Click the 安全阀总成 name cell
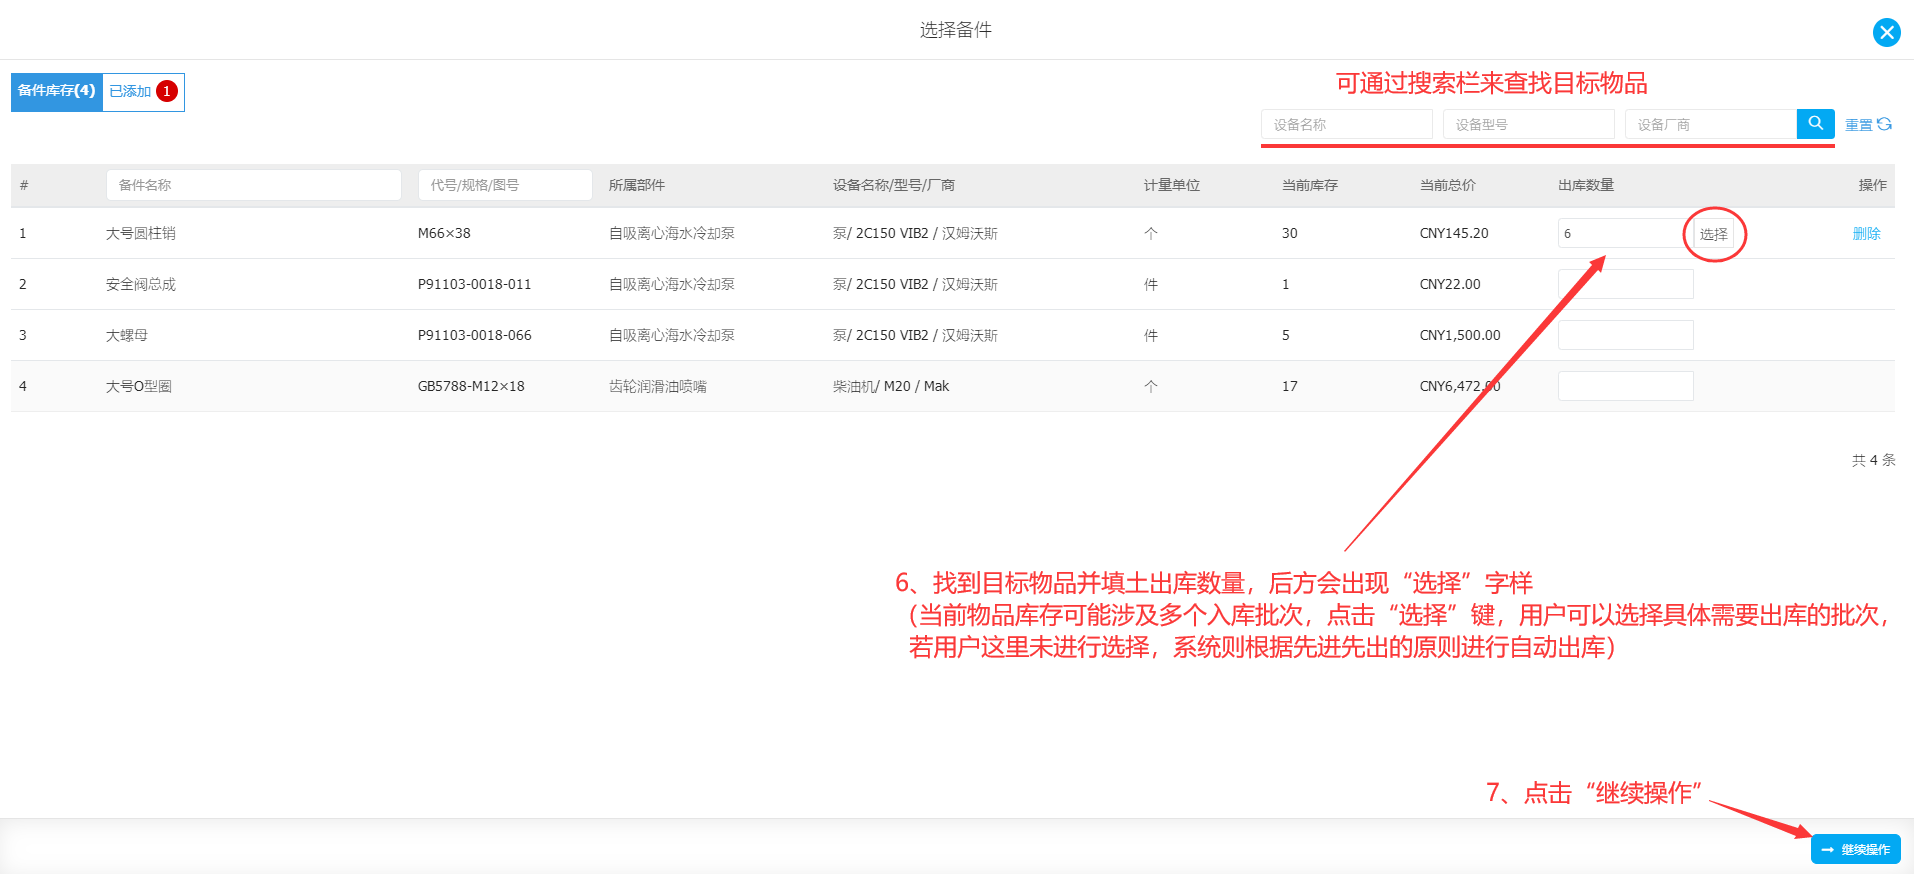The width and height of the screenshot is (1914, 874). point(141,284)
